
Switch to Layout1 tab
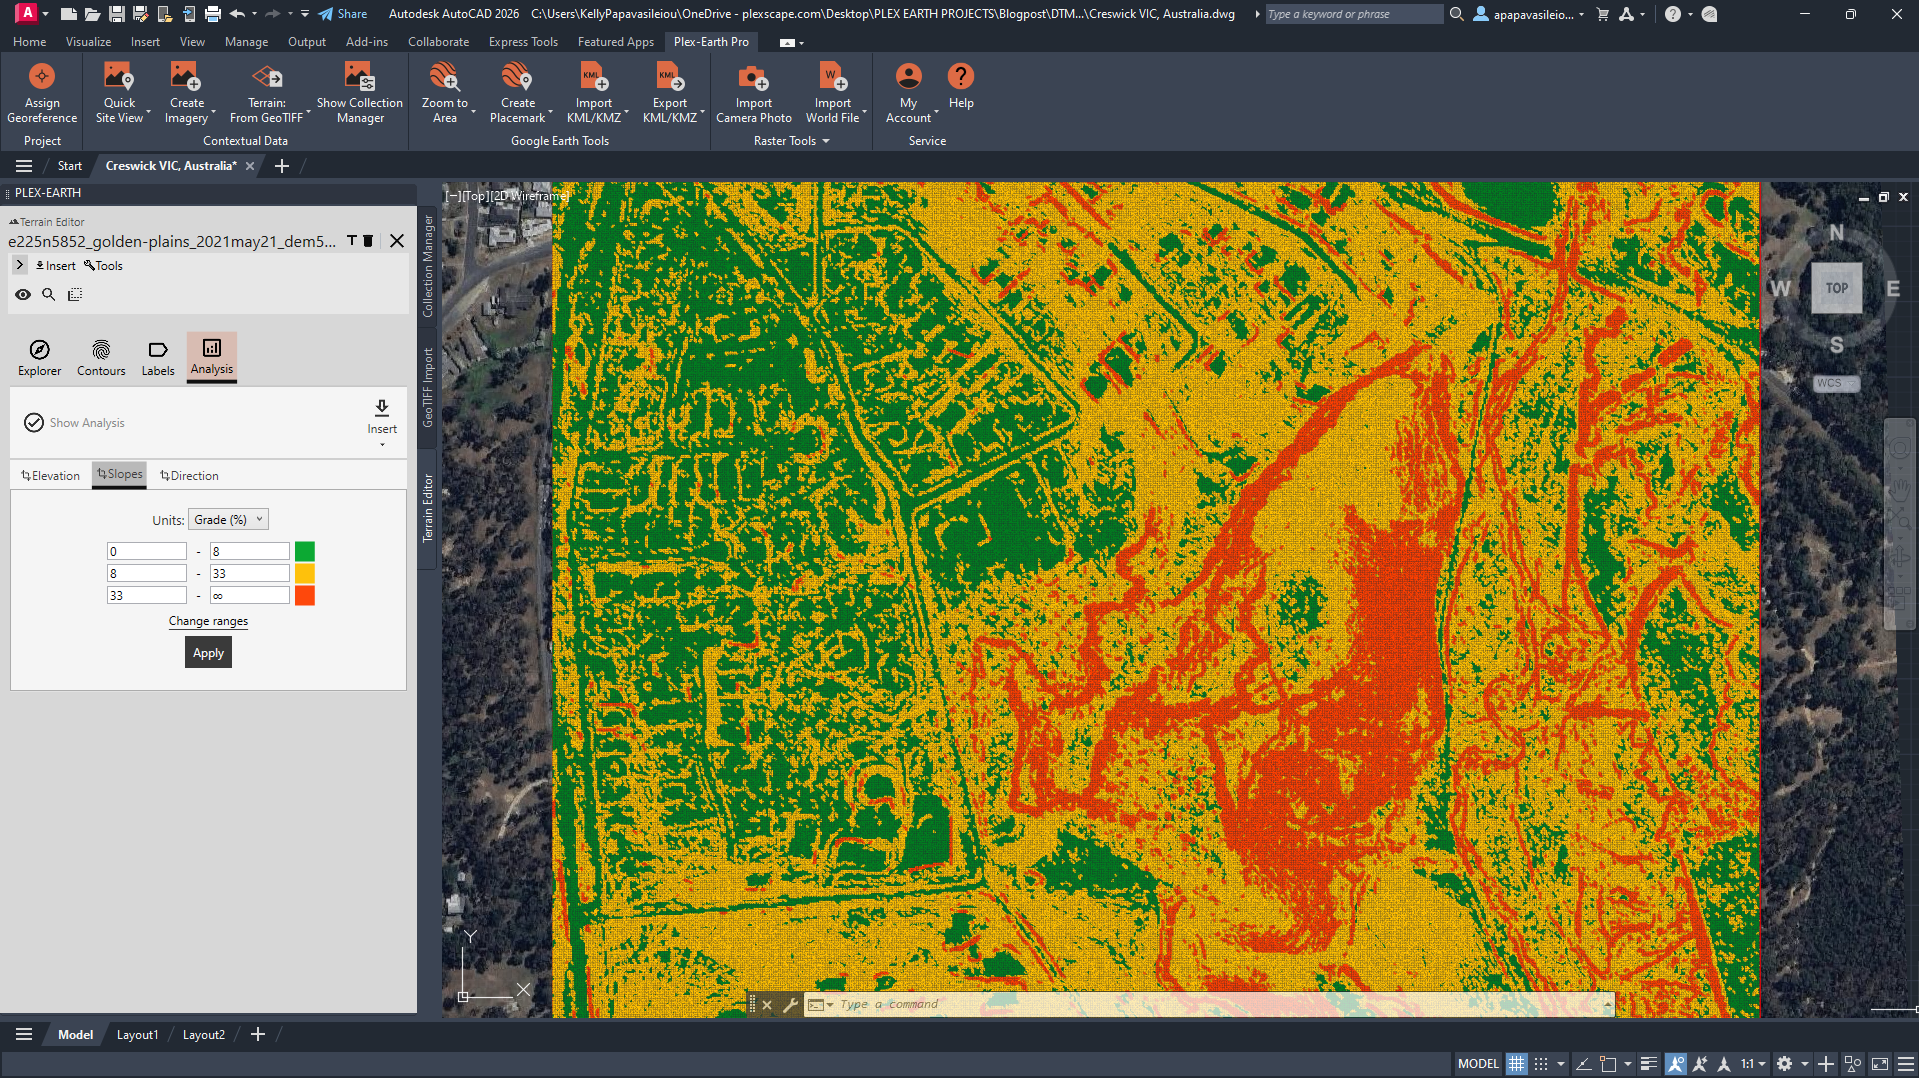(x=137, y=1035)
